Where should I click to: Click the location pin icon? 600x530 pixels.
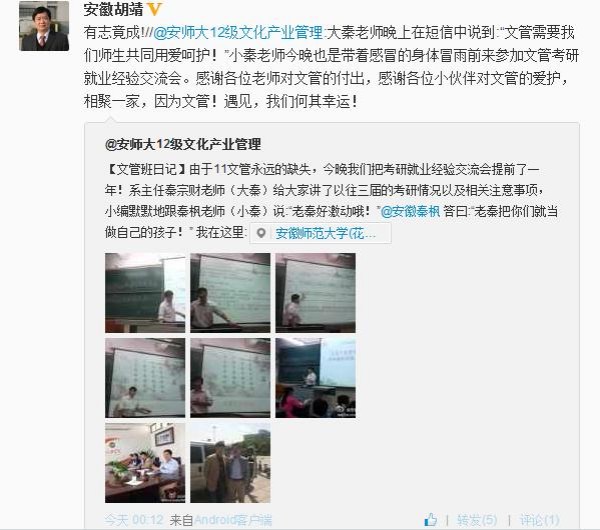[x=261, y=233]
